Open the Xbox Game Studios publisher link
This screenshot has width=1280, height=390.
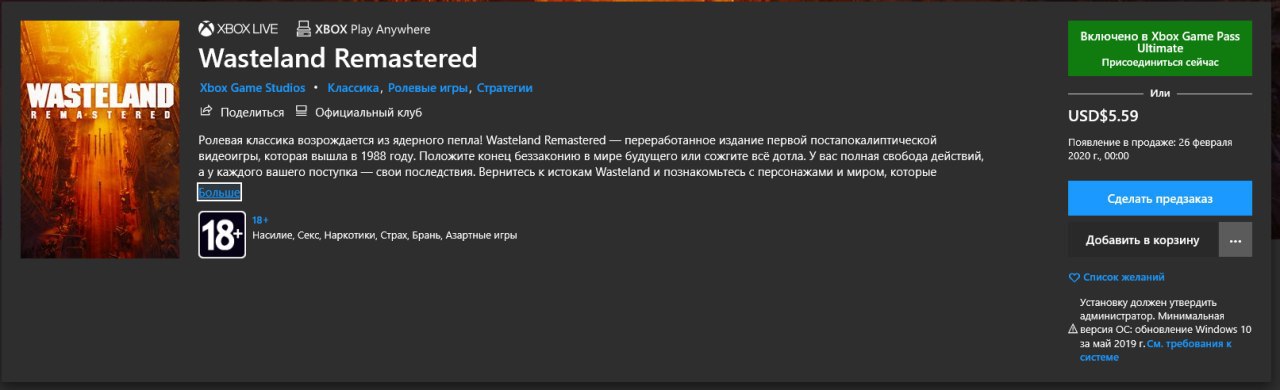pyautogui.click(x=252, y=88)
